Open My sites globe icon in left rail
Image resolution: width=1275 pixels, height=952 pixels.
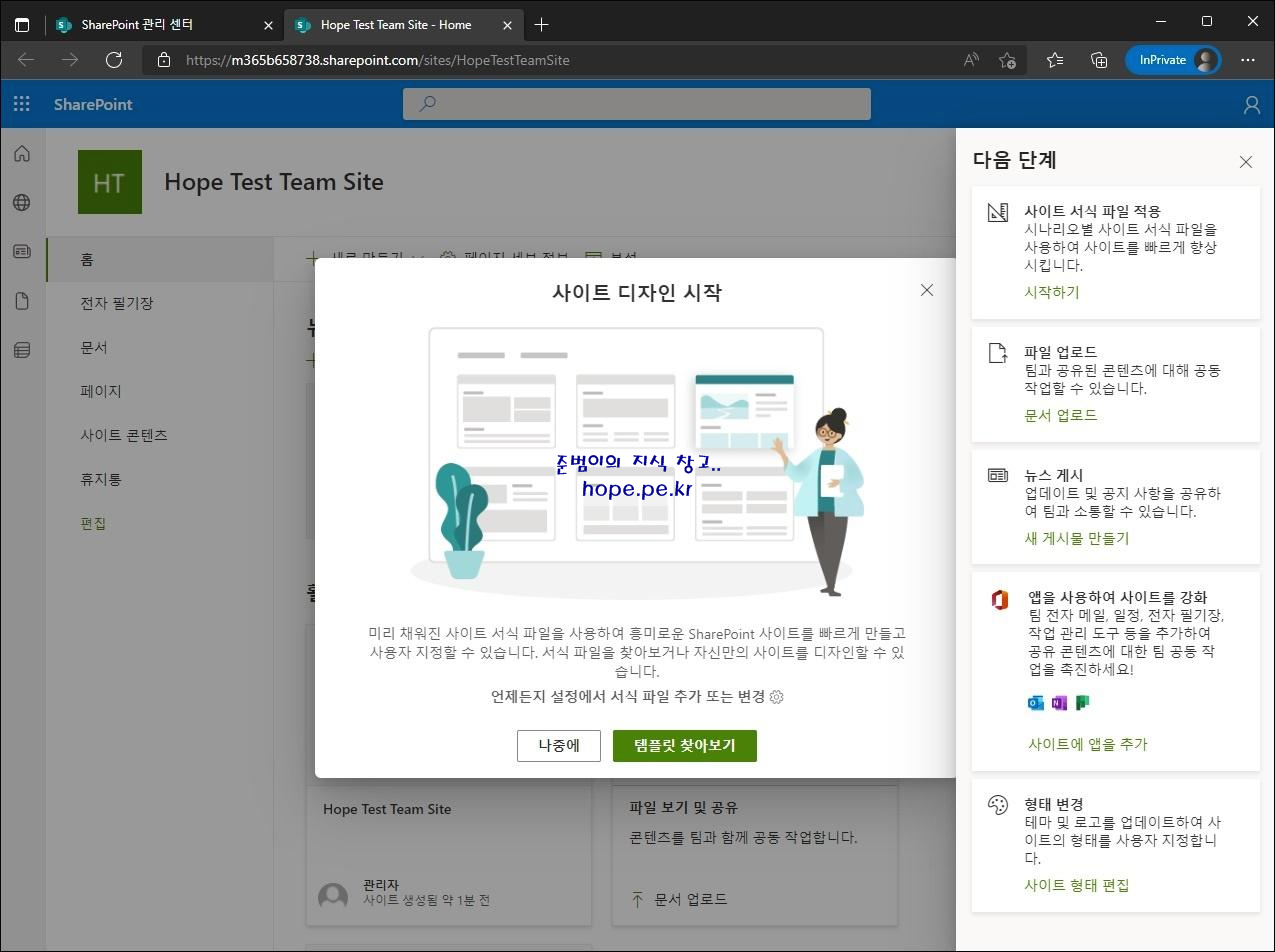(22, 203)
